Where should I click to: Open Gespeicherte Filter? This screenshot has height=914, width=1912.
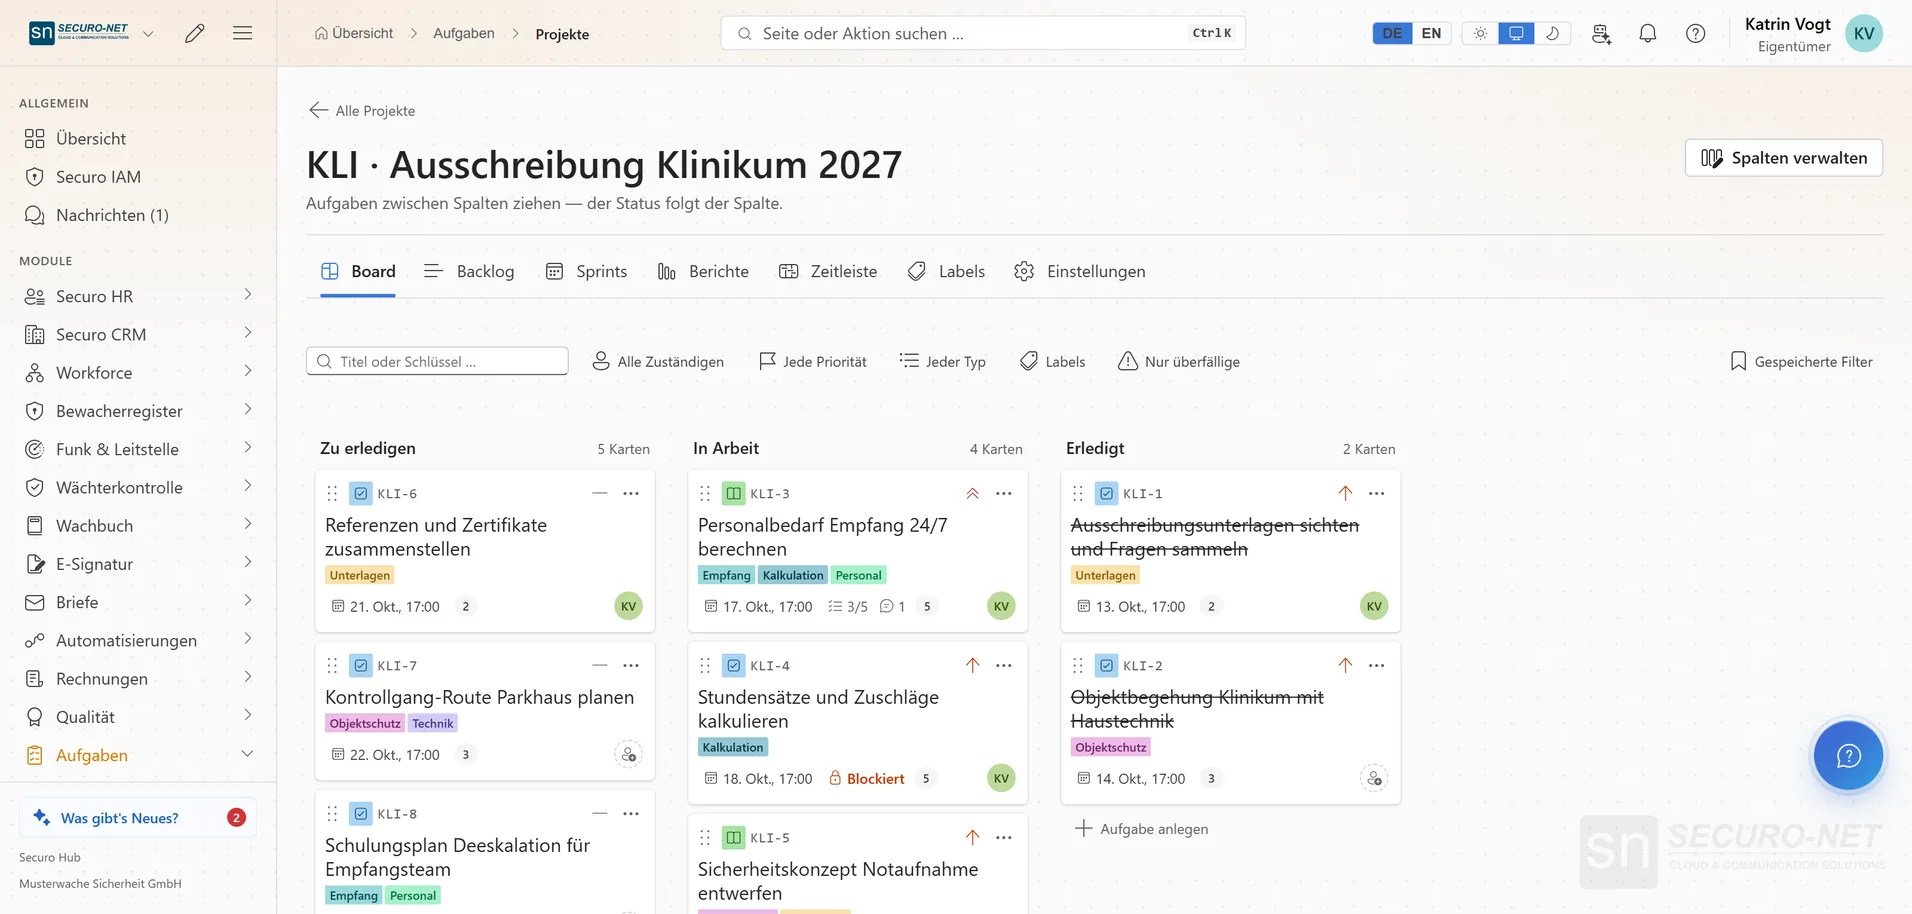pos(1802,361)
